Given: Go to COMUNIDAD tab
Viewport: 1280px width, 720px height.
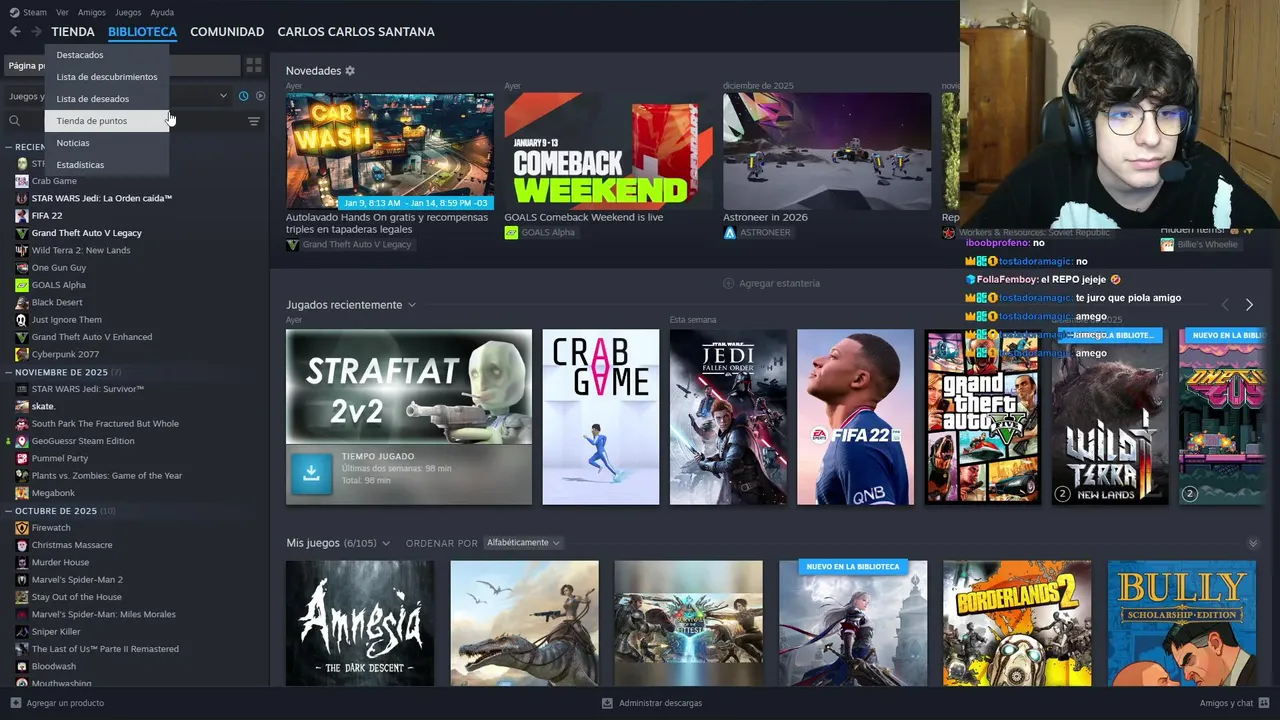Looking at the screenshot, I should point(227,32).
